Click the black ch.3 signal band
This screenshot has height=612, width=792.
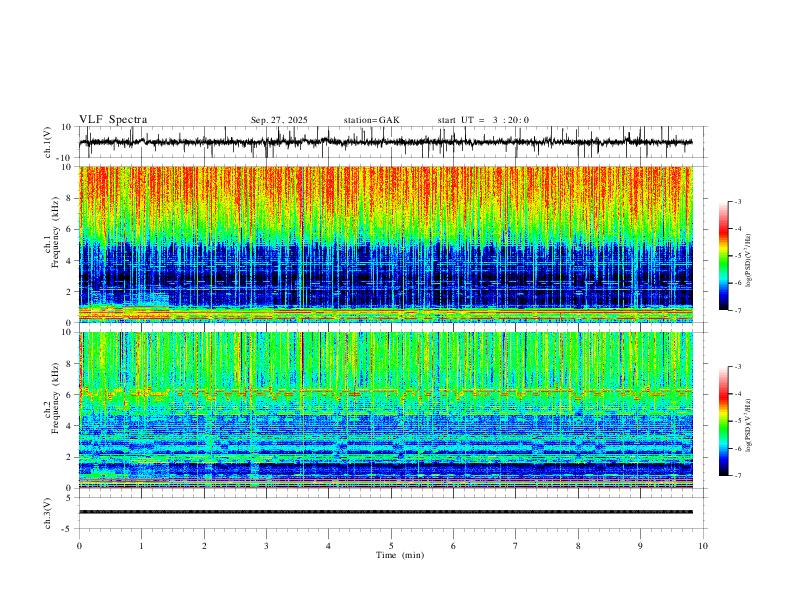tap(386, 512)
